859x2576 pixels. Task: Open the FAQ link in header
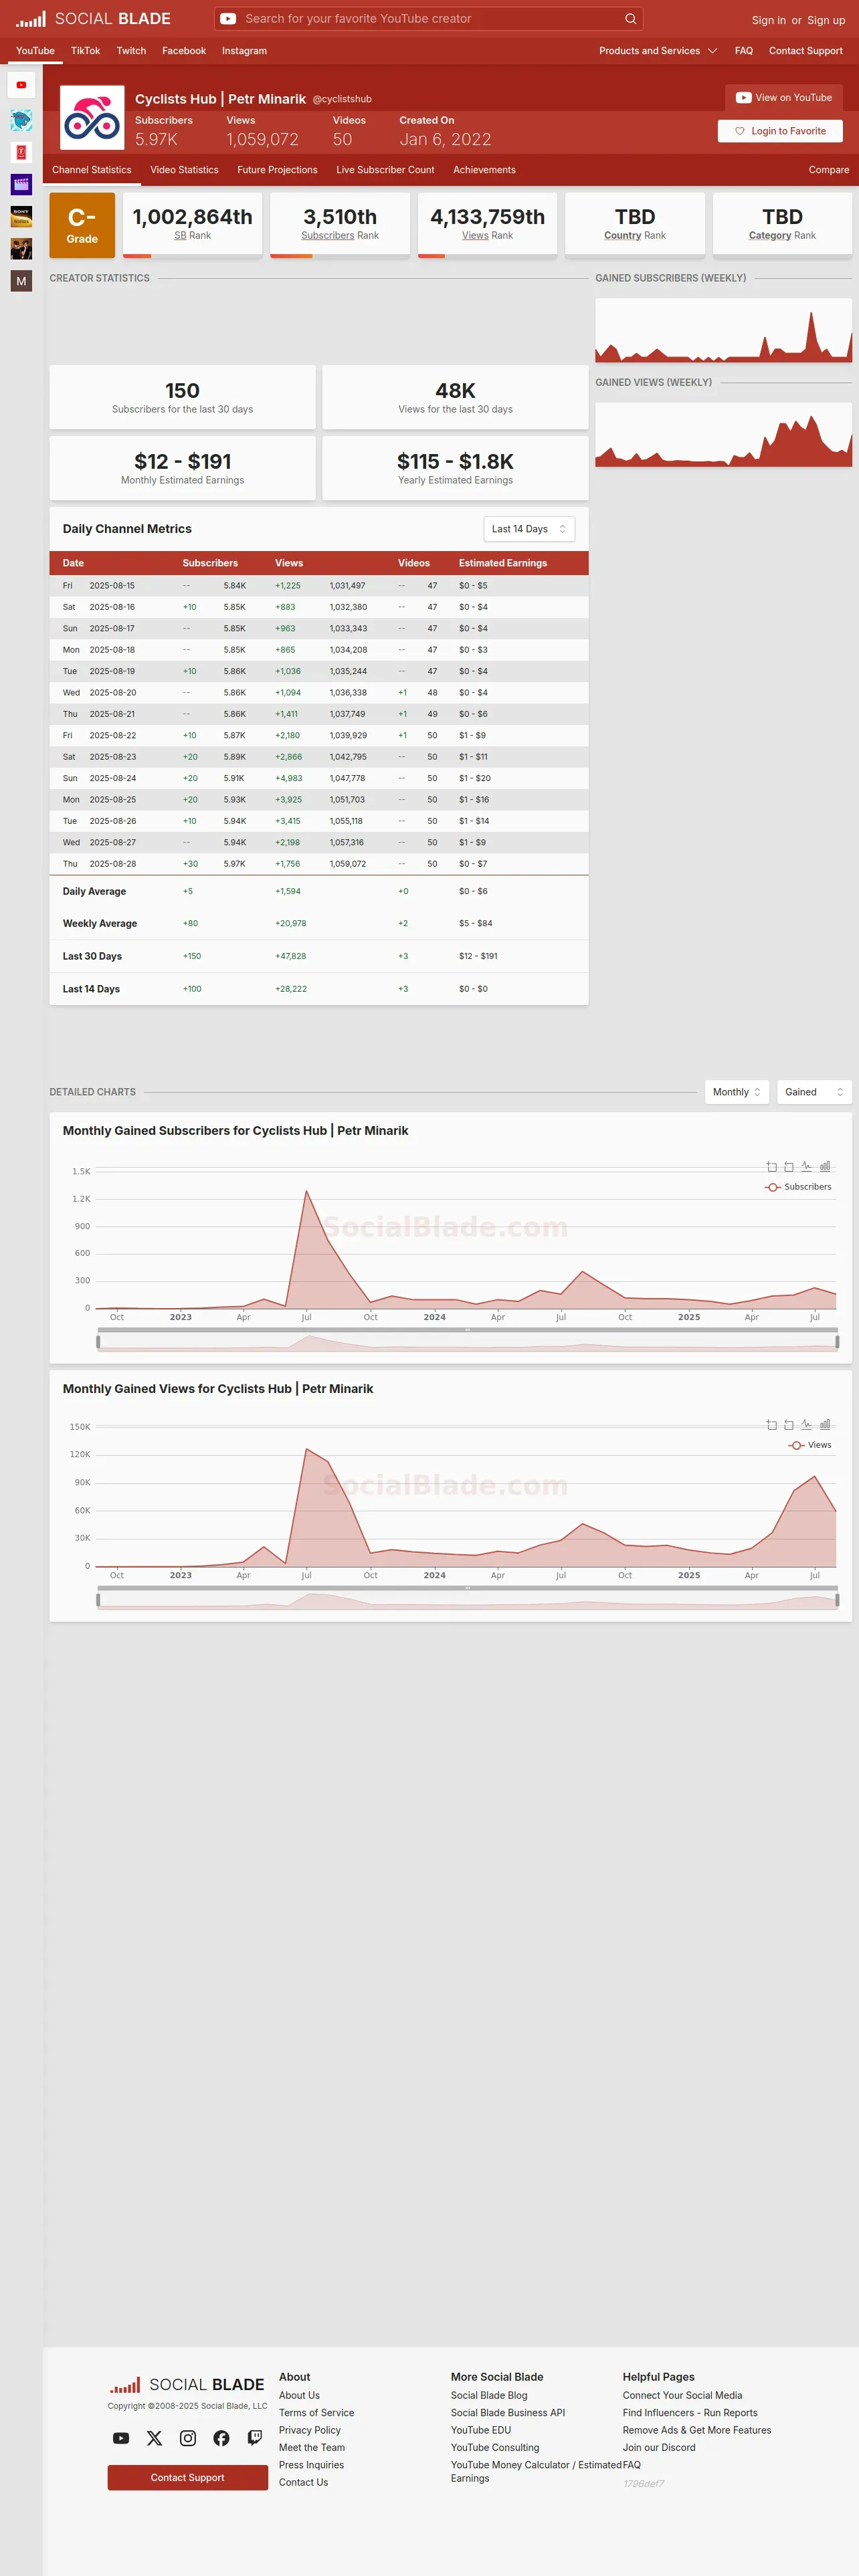tap(744, 51)
